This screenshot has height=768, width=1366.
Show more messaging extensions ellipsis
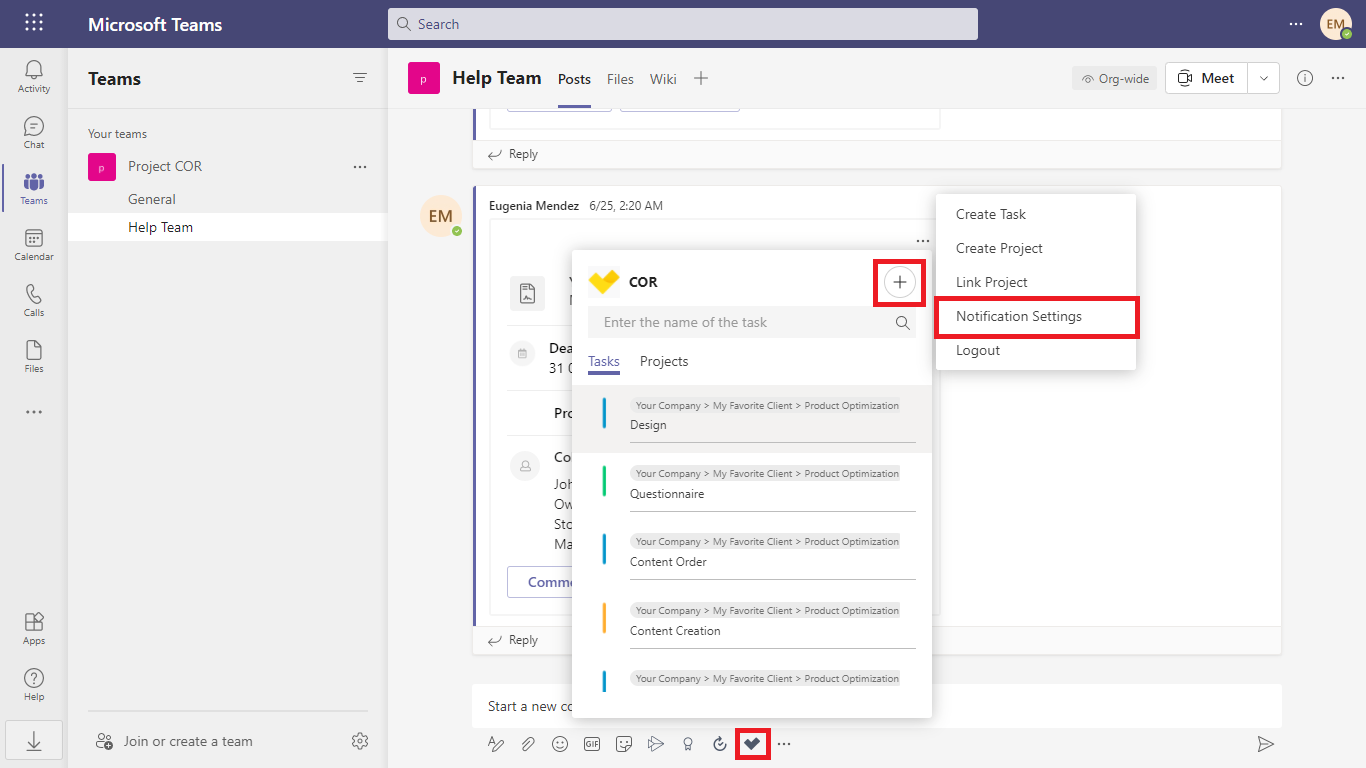pyautogui.click(x=784, y=743)
